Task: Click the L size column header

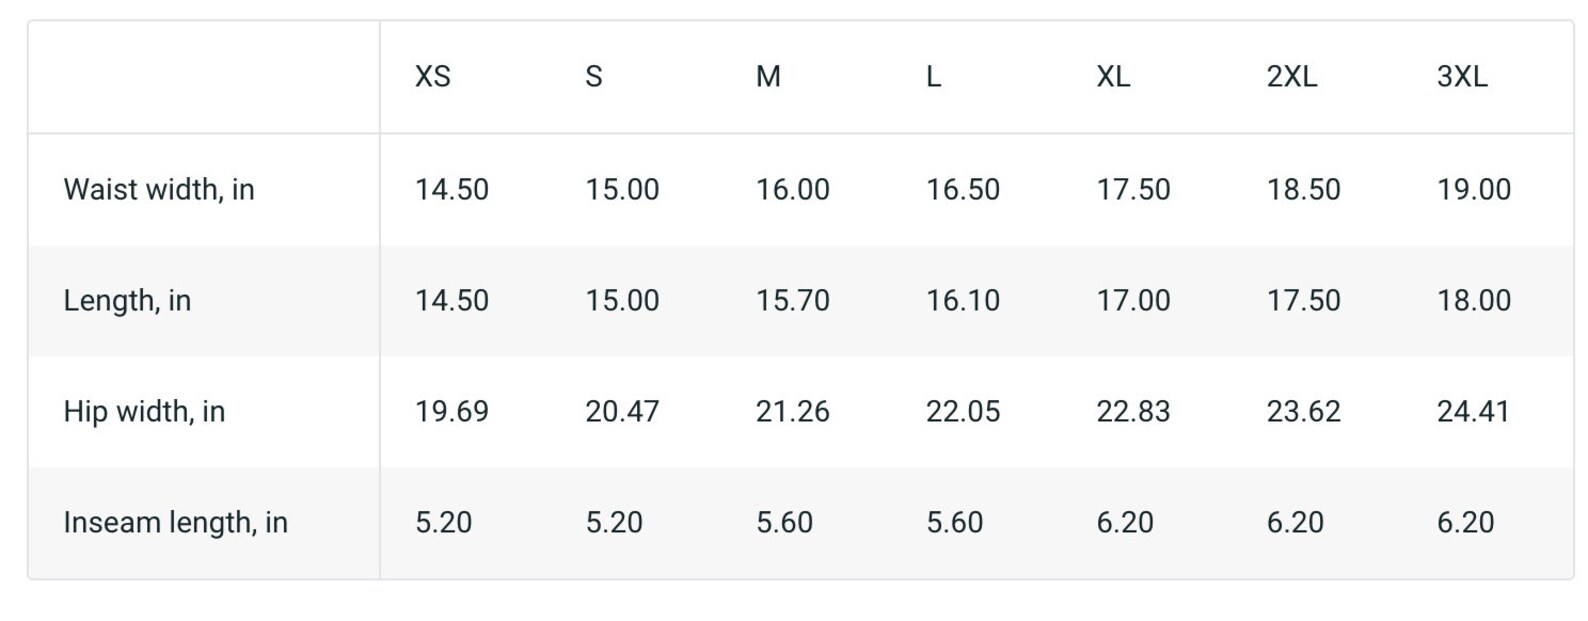Action: [x=933, y=77]
